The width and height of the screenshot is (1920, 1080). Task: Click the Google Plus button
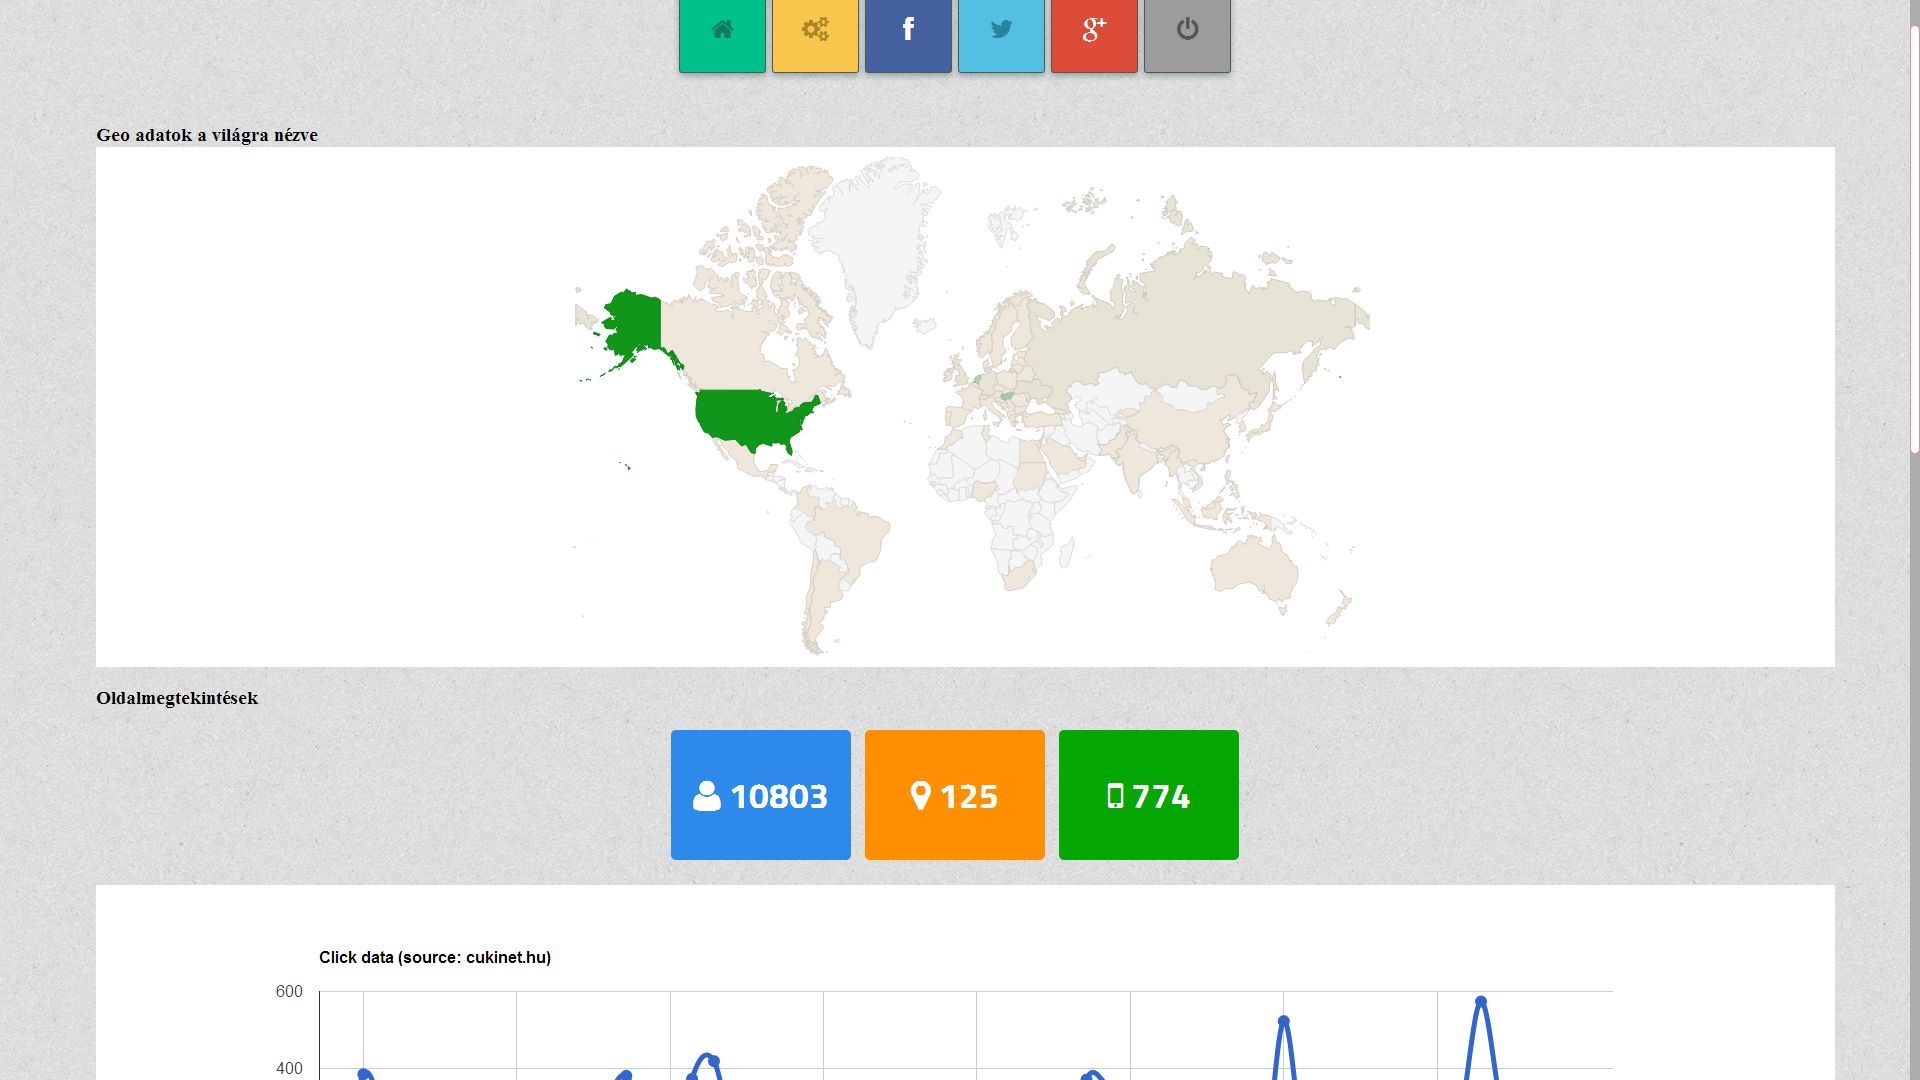tap(1094, 31)
